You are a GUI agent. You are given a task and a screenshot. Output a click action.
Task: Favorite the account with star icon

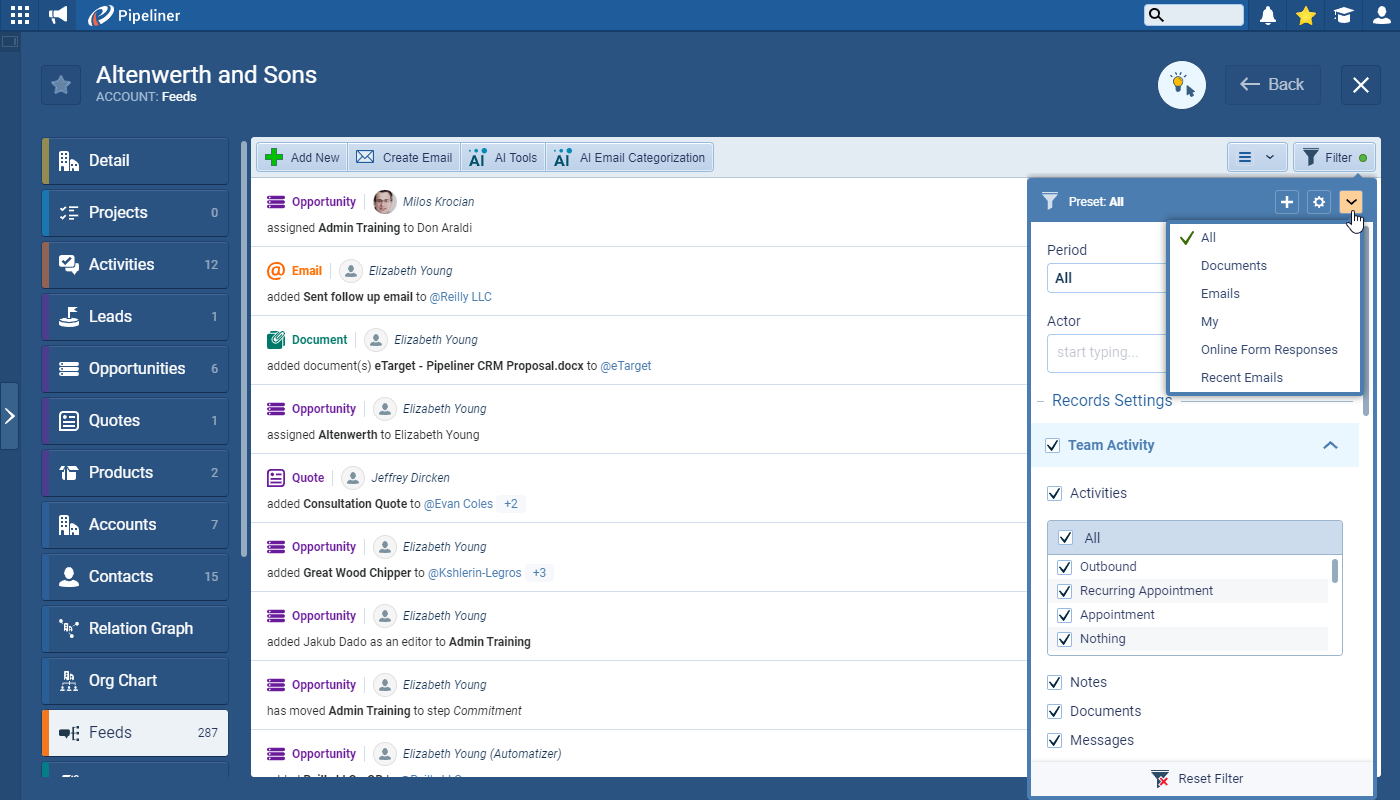[61, 85]
